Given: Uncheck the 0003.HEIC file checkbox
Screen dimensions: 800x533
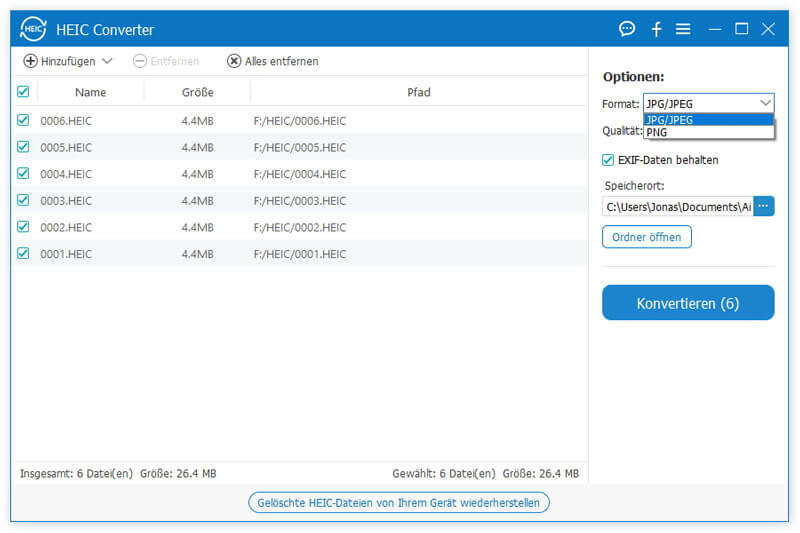Looking at the screenshot, I should point(24,200).
